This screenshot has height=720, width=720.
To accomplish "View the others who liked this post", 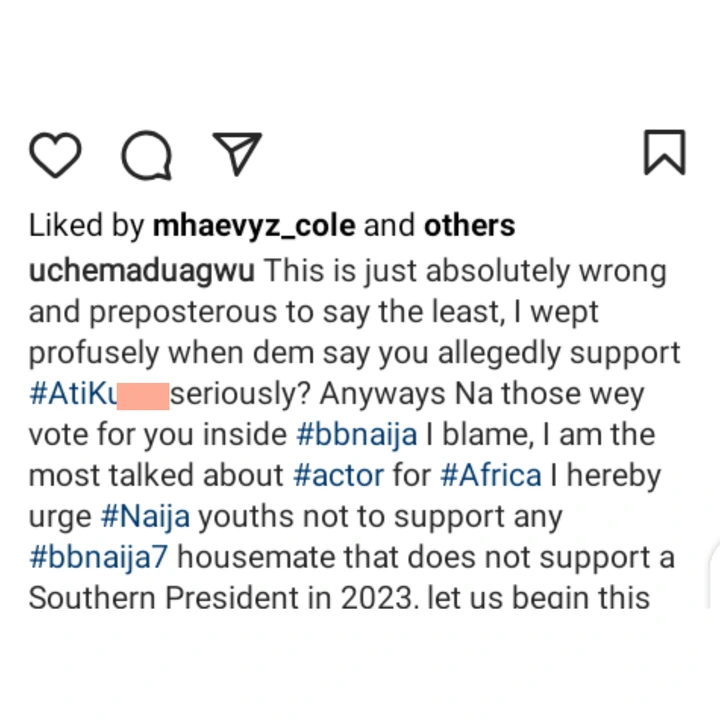I will [470, 226].
